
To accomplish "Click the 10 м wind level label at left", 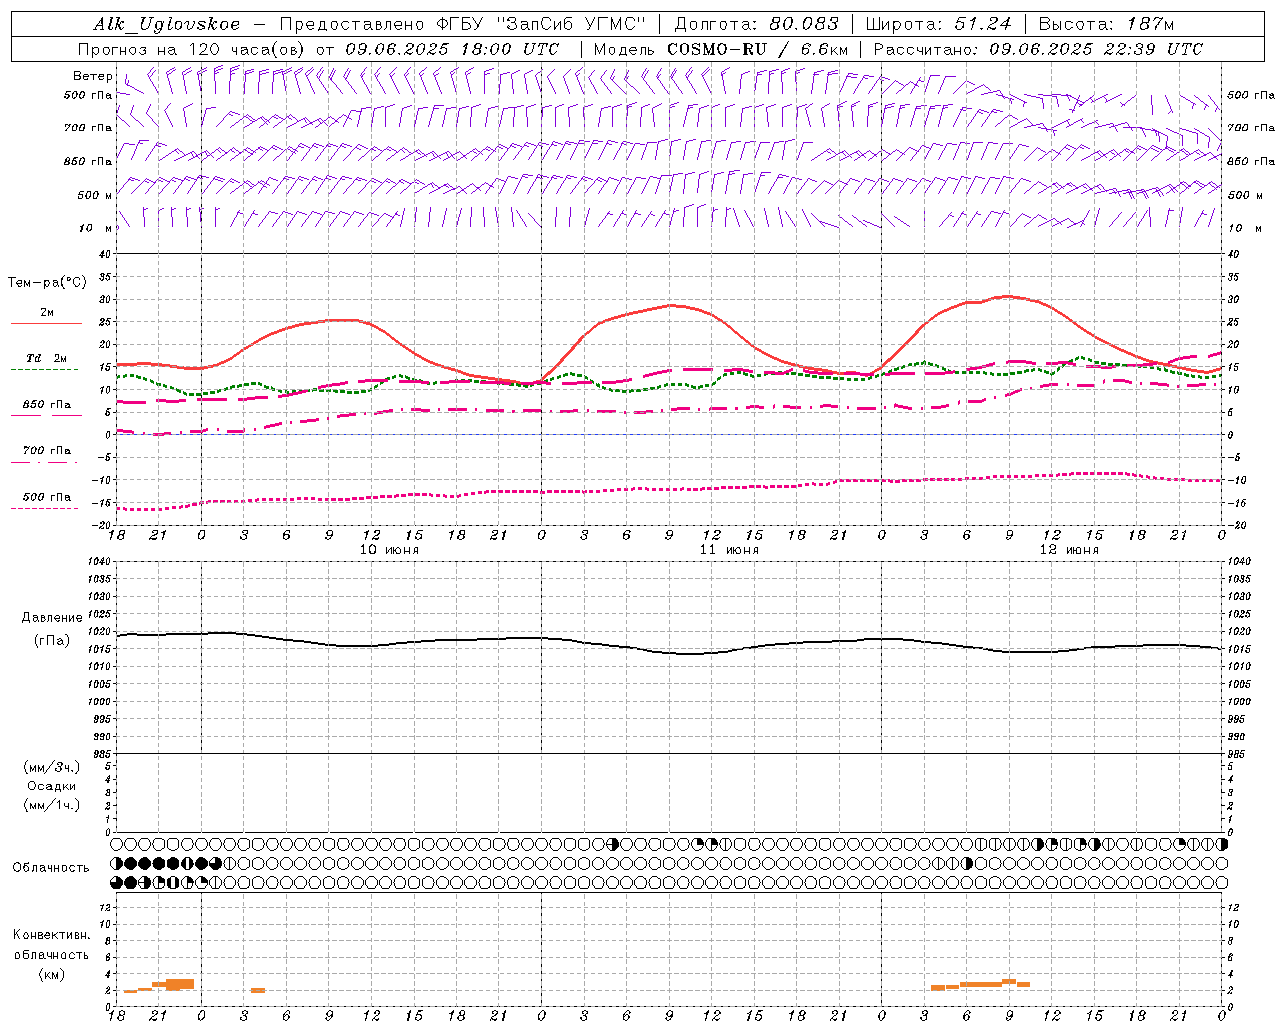I will 96,229.
